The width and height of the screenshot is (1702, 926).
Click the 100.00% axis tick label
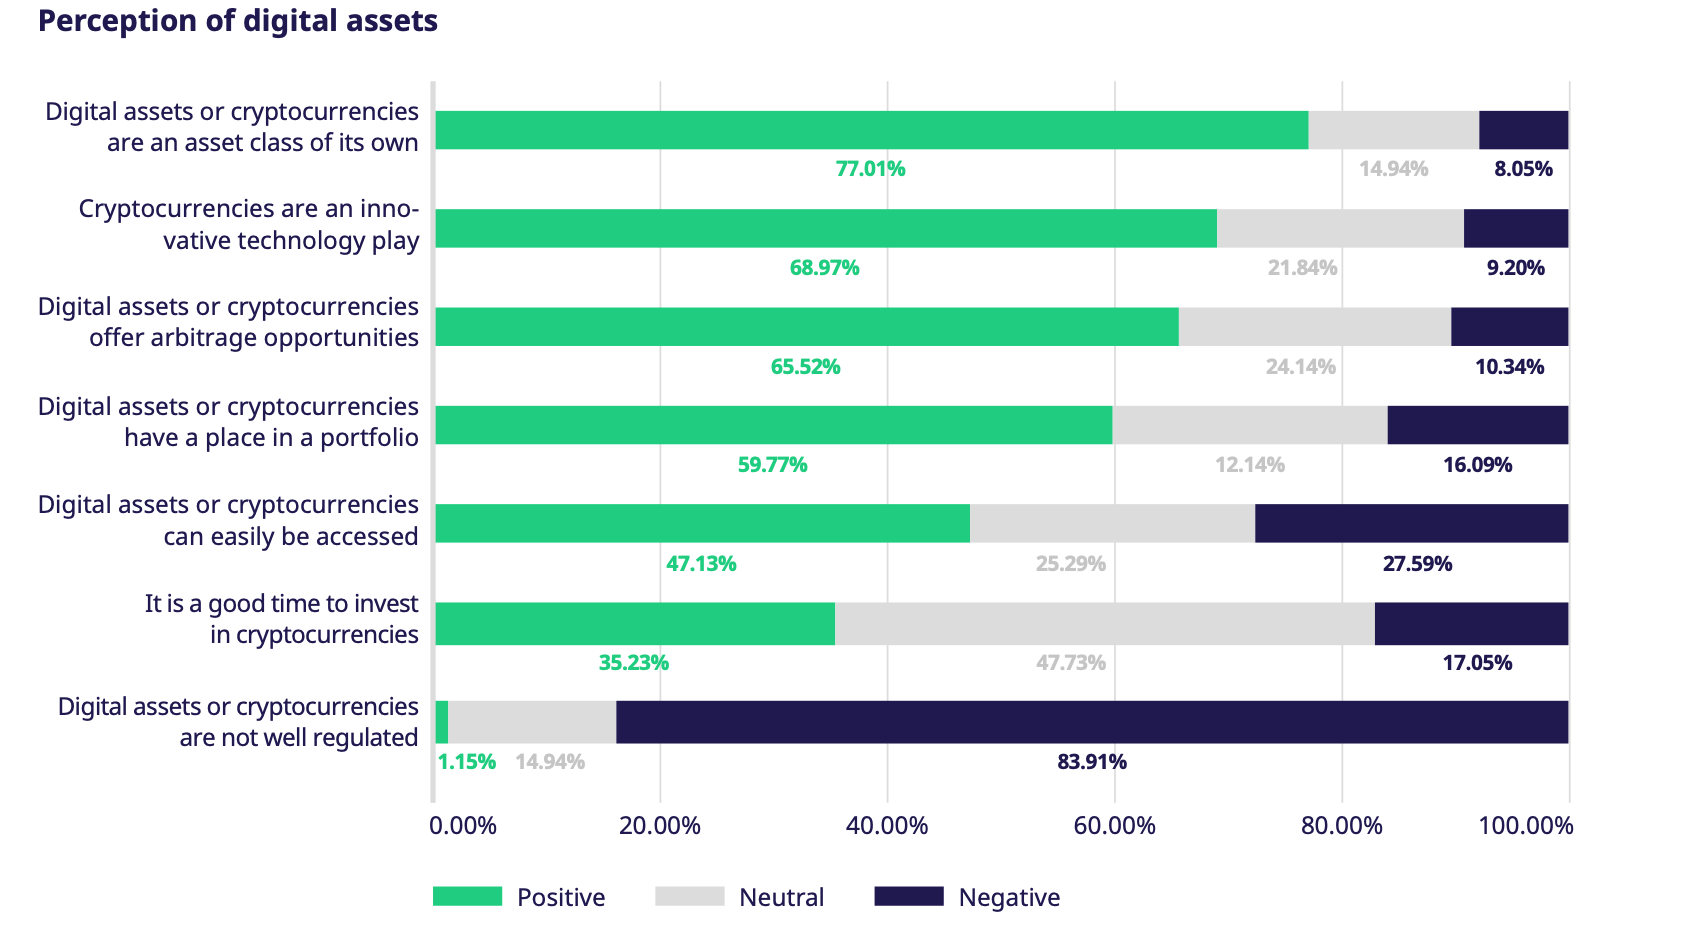click(x=1525, y=826)
